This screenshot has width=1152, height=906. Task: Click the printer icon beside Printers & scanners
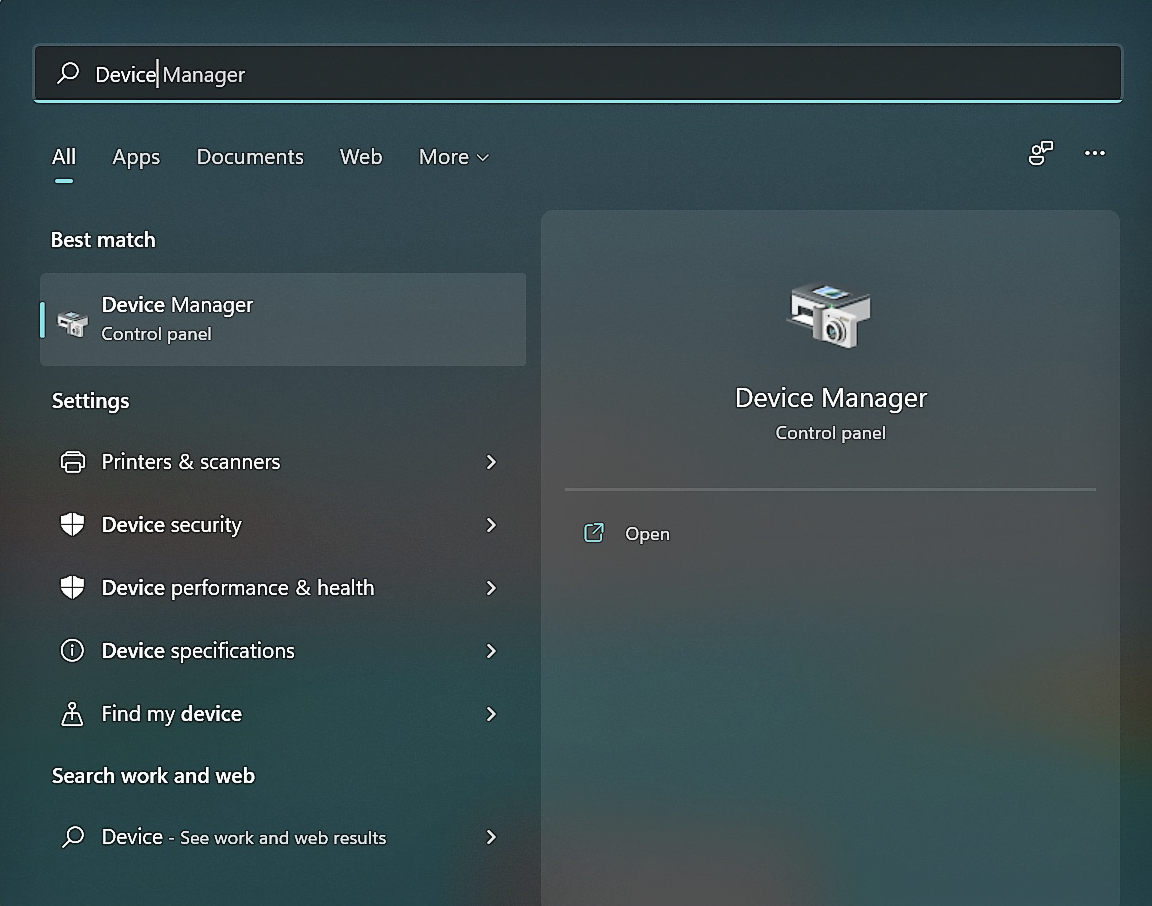click(x=72, y=461)
